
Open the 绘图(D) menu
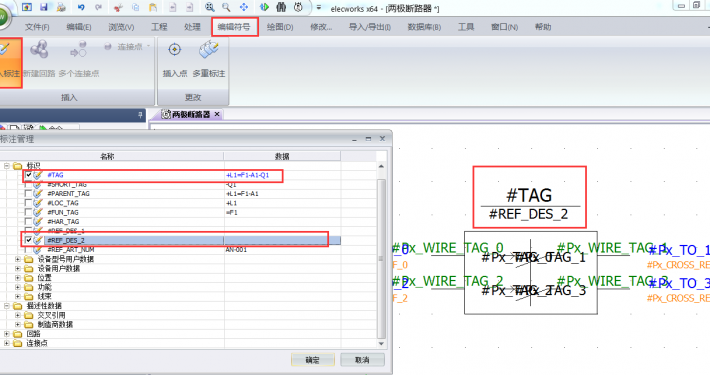click(280, 27)
